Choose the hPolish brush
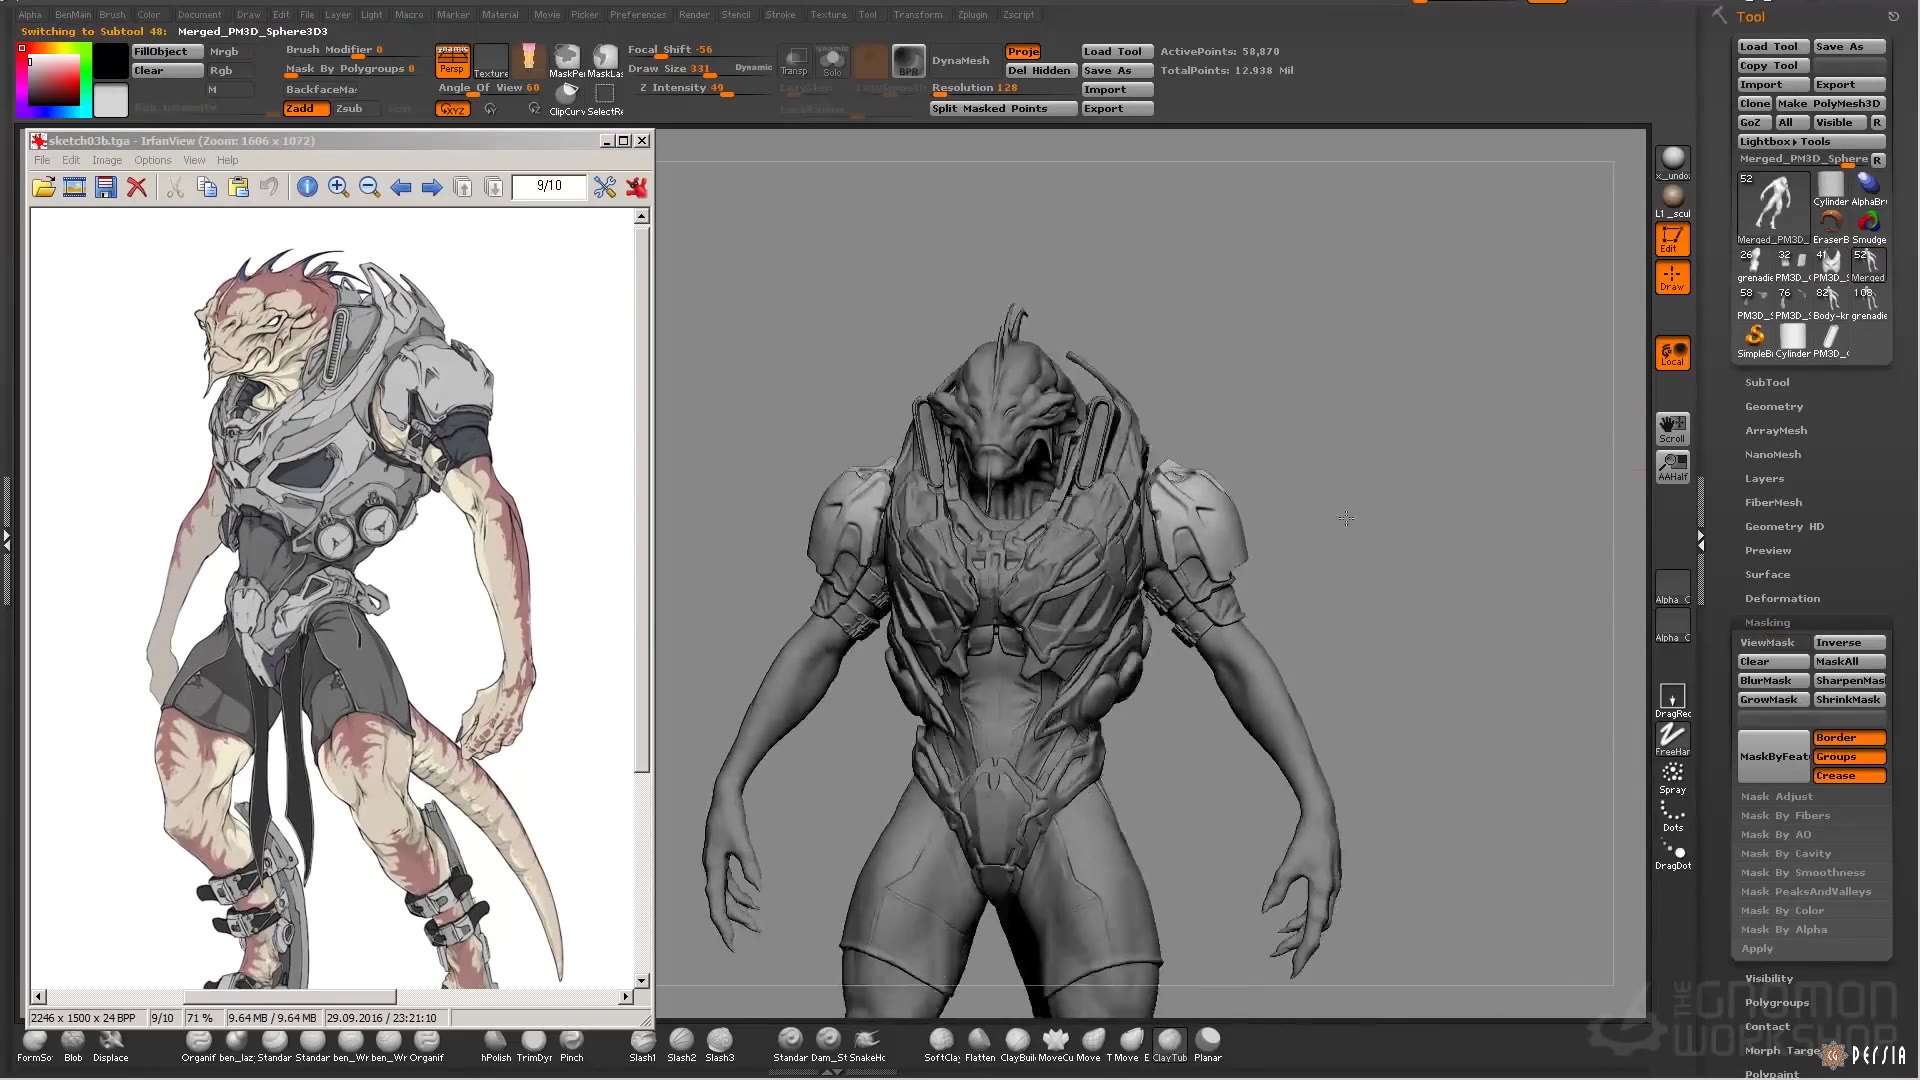 pyautogui.click(x=495, y=1044)
